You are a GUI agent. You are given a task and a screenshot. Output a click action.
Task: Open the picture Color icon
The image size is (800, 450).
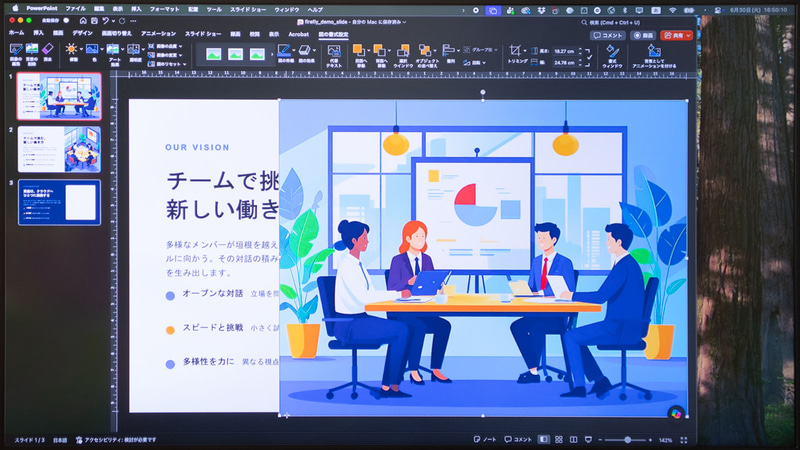(92, 49)
